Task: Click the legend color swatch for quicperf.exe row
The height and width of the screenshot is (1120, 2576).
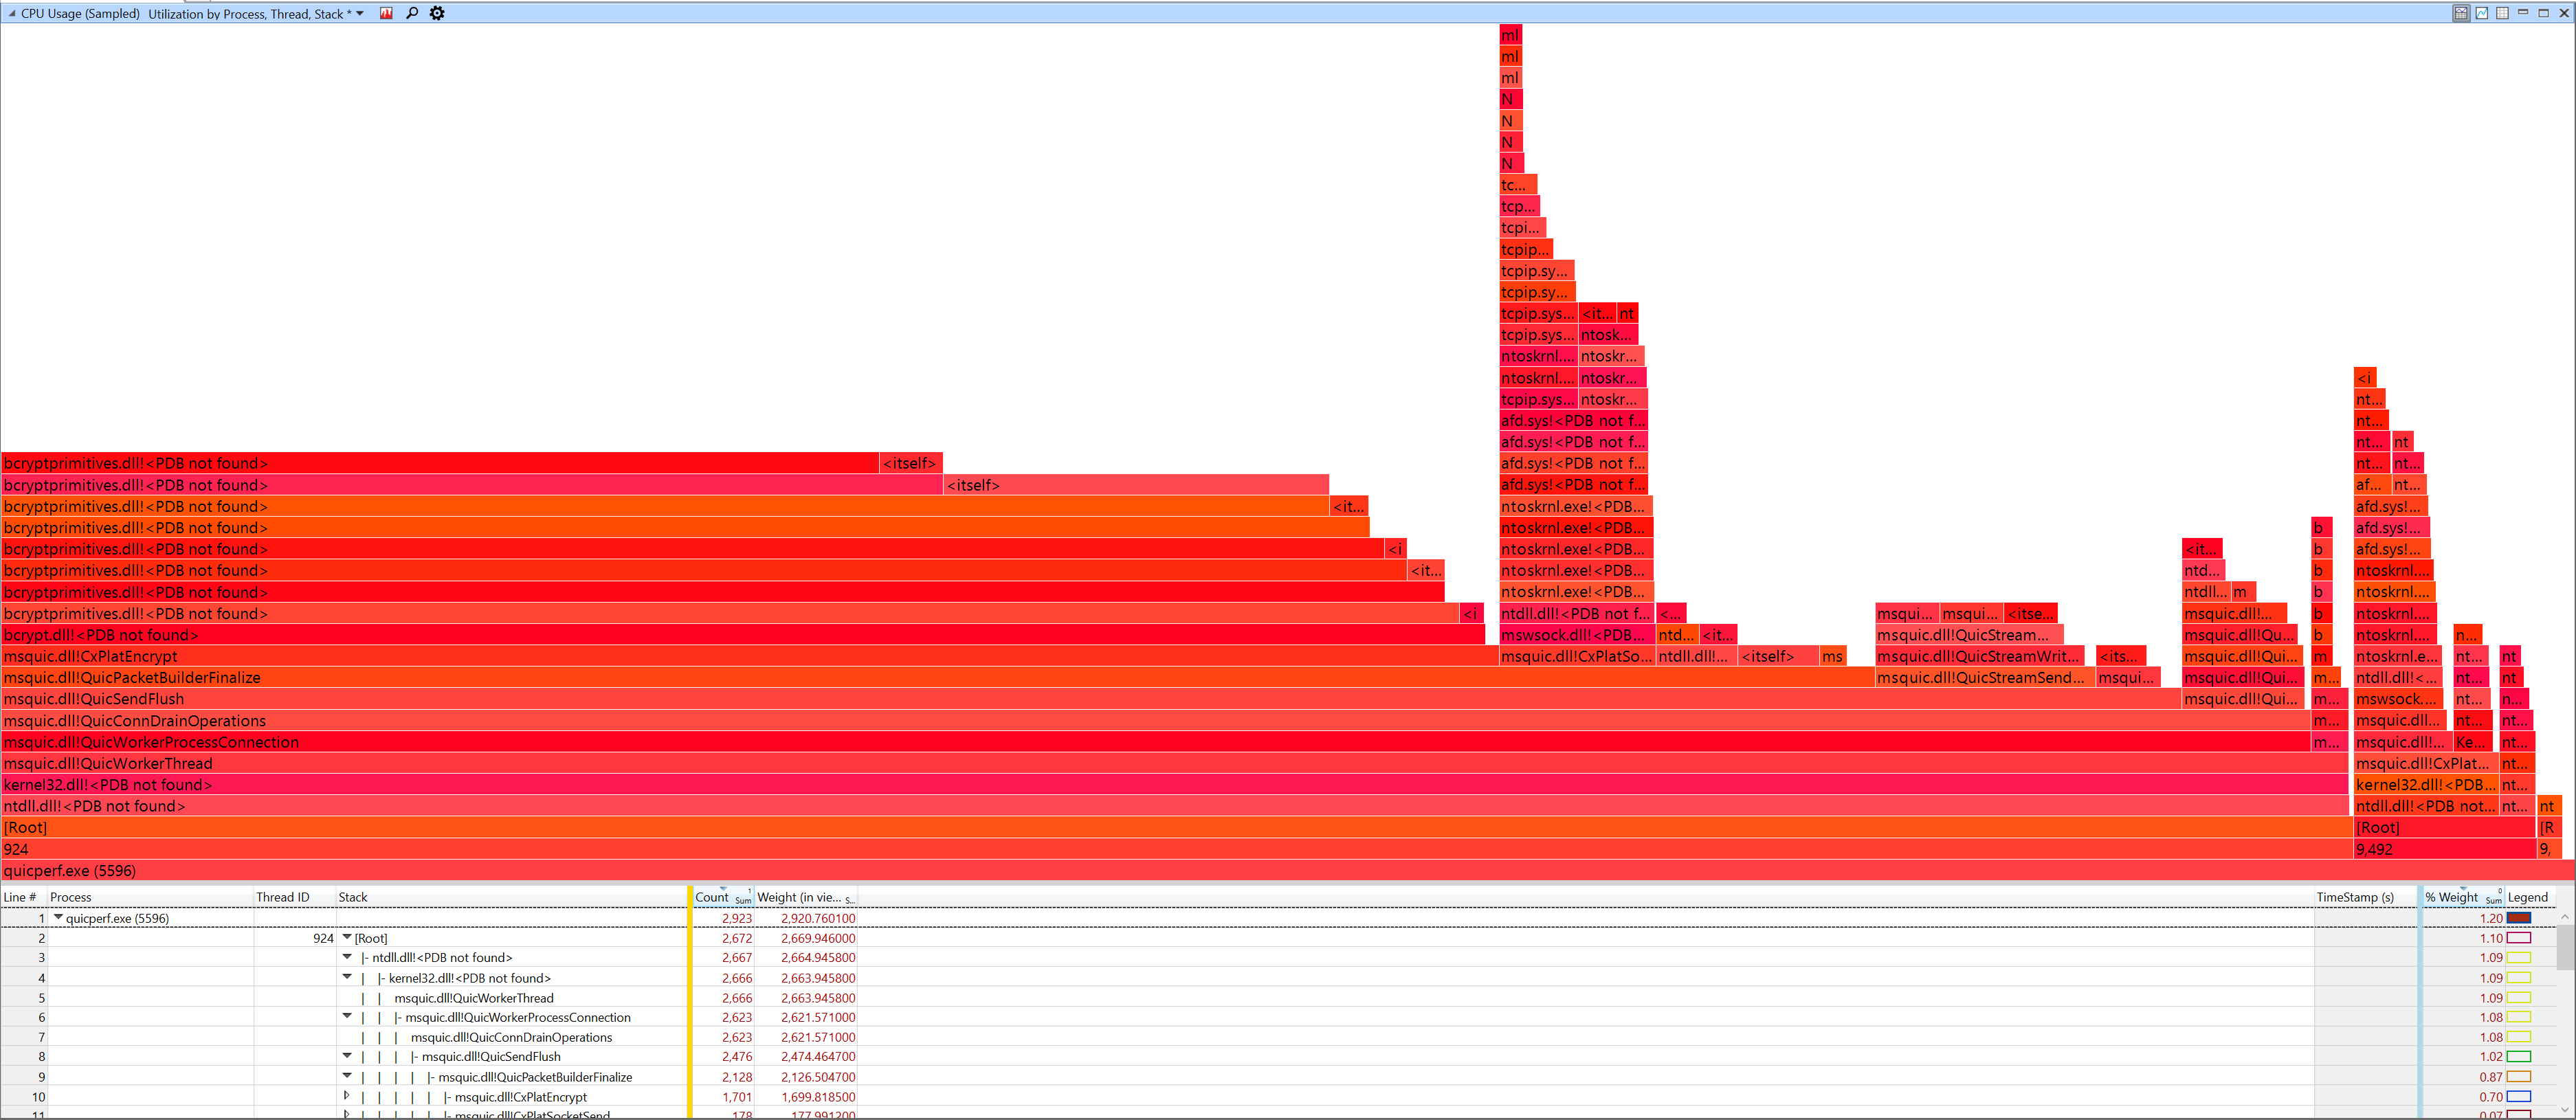Action: click(x=2519, y=918)
